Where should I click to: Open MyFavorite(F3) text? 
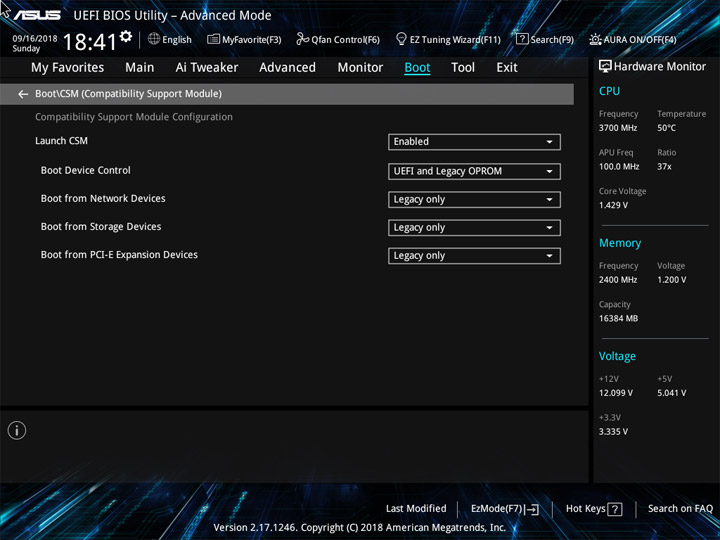point(252,40)
